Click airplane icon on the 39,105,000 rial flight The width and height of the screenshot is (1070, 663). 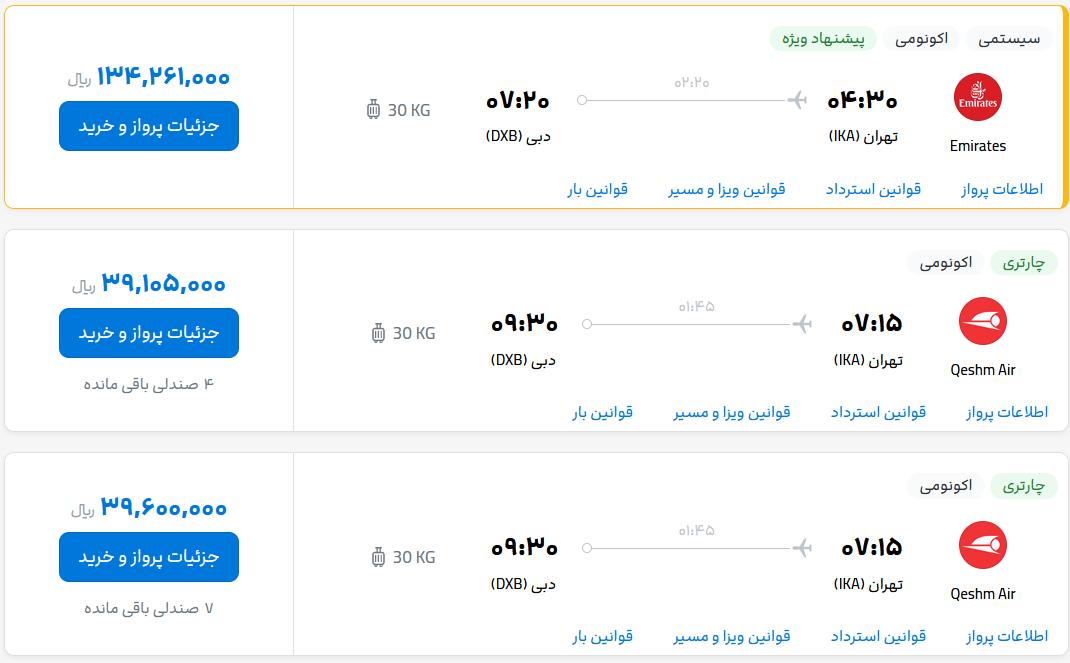(801, 324)
